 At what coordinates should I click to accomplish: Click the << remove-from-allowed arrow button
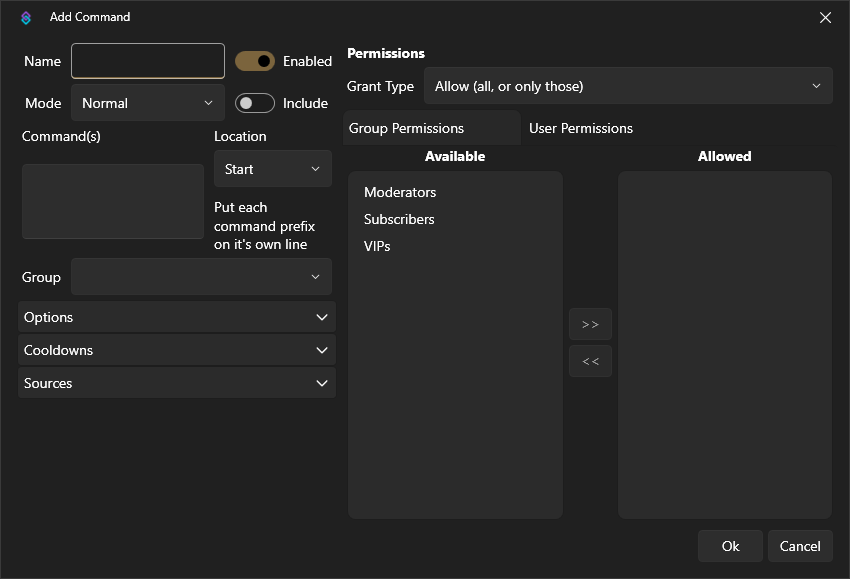pos(590,361)
